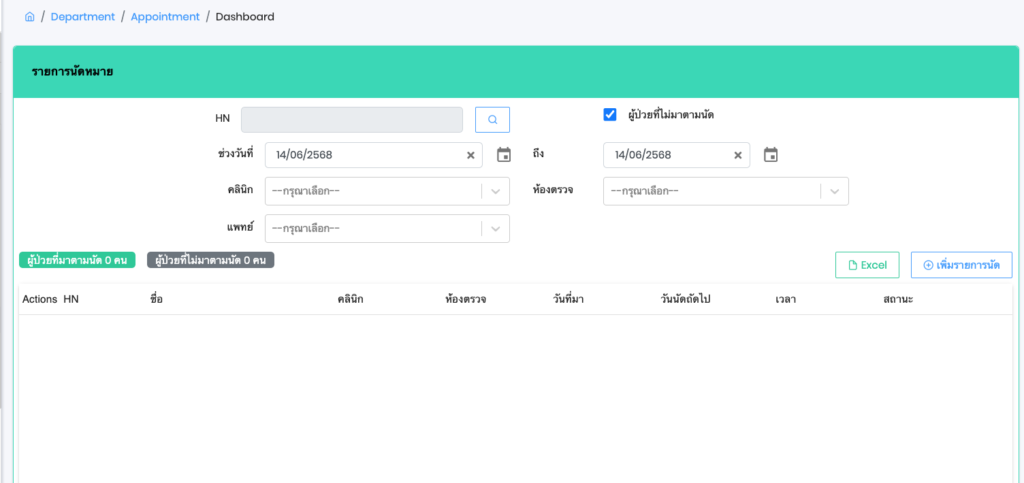Click เพิ่มรายการนัด button
The width and height of the screenshot is (1024, 483).
[961, 265]
